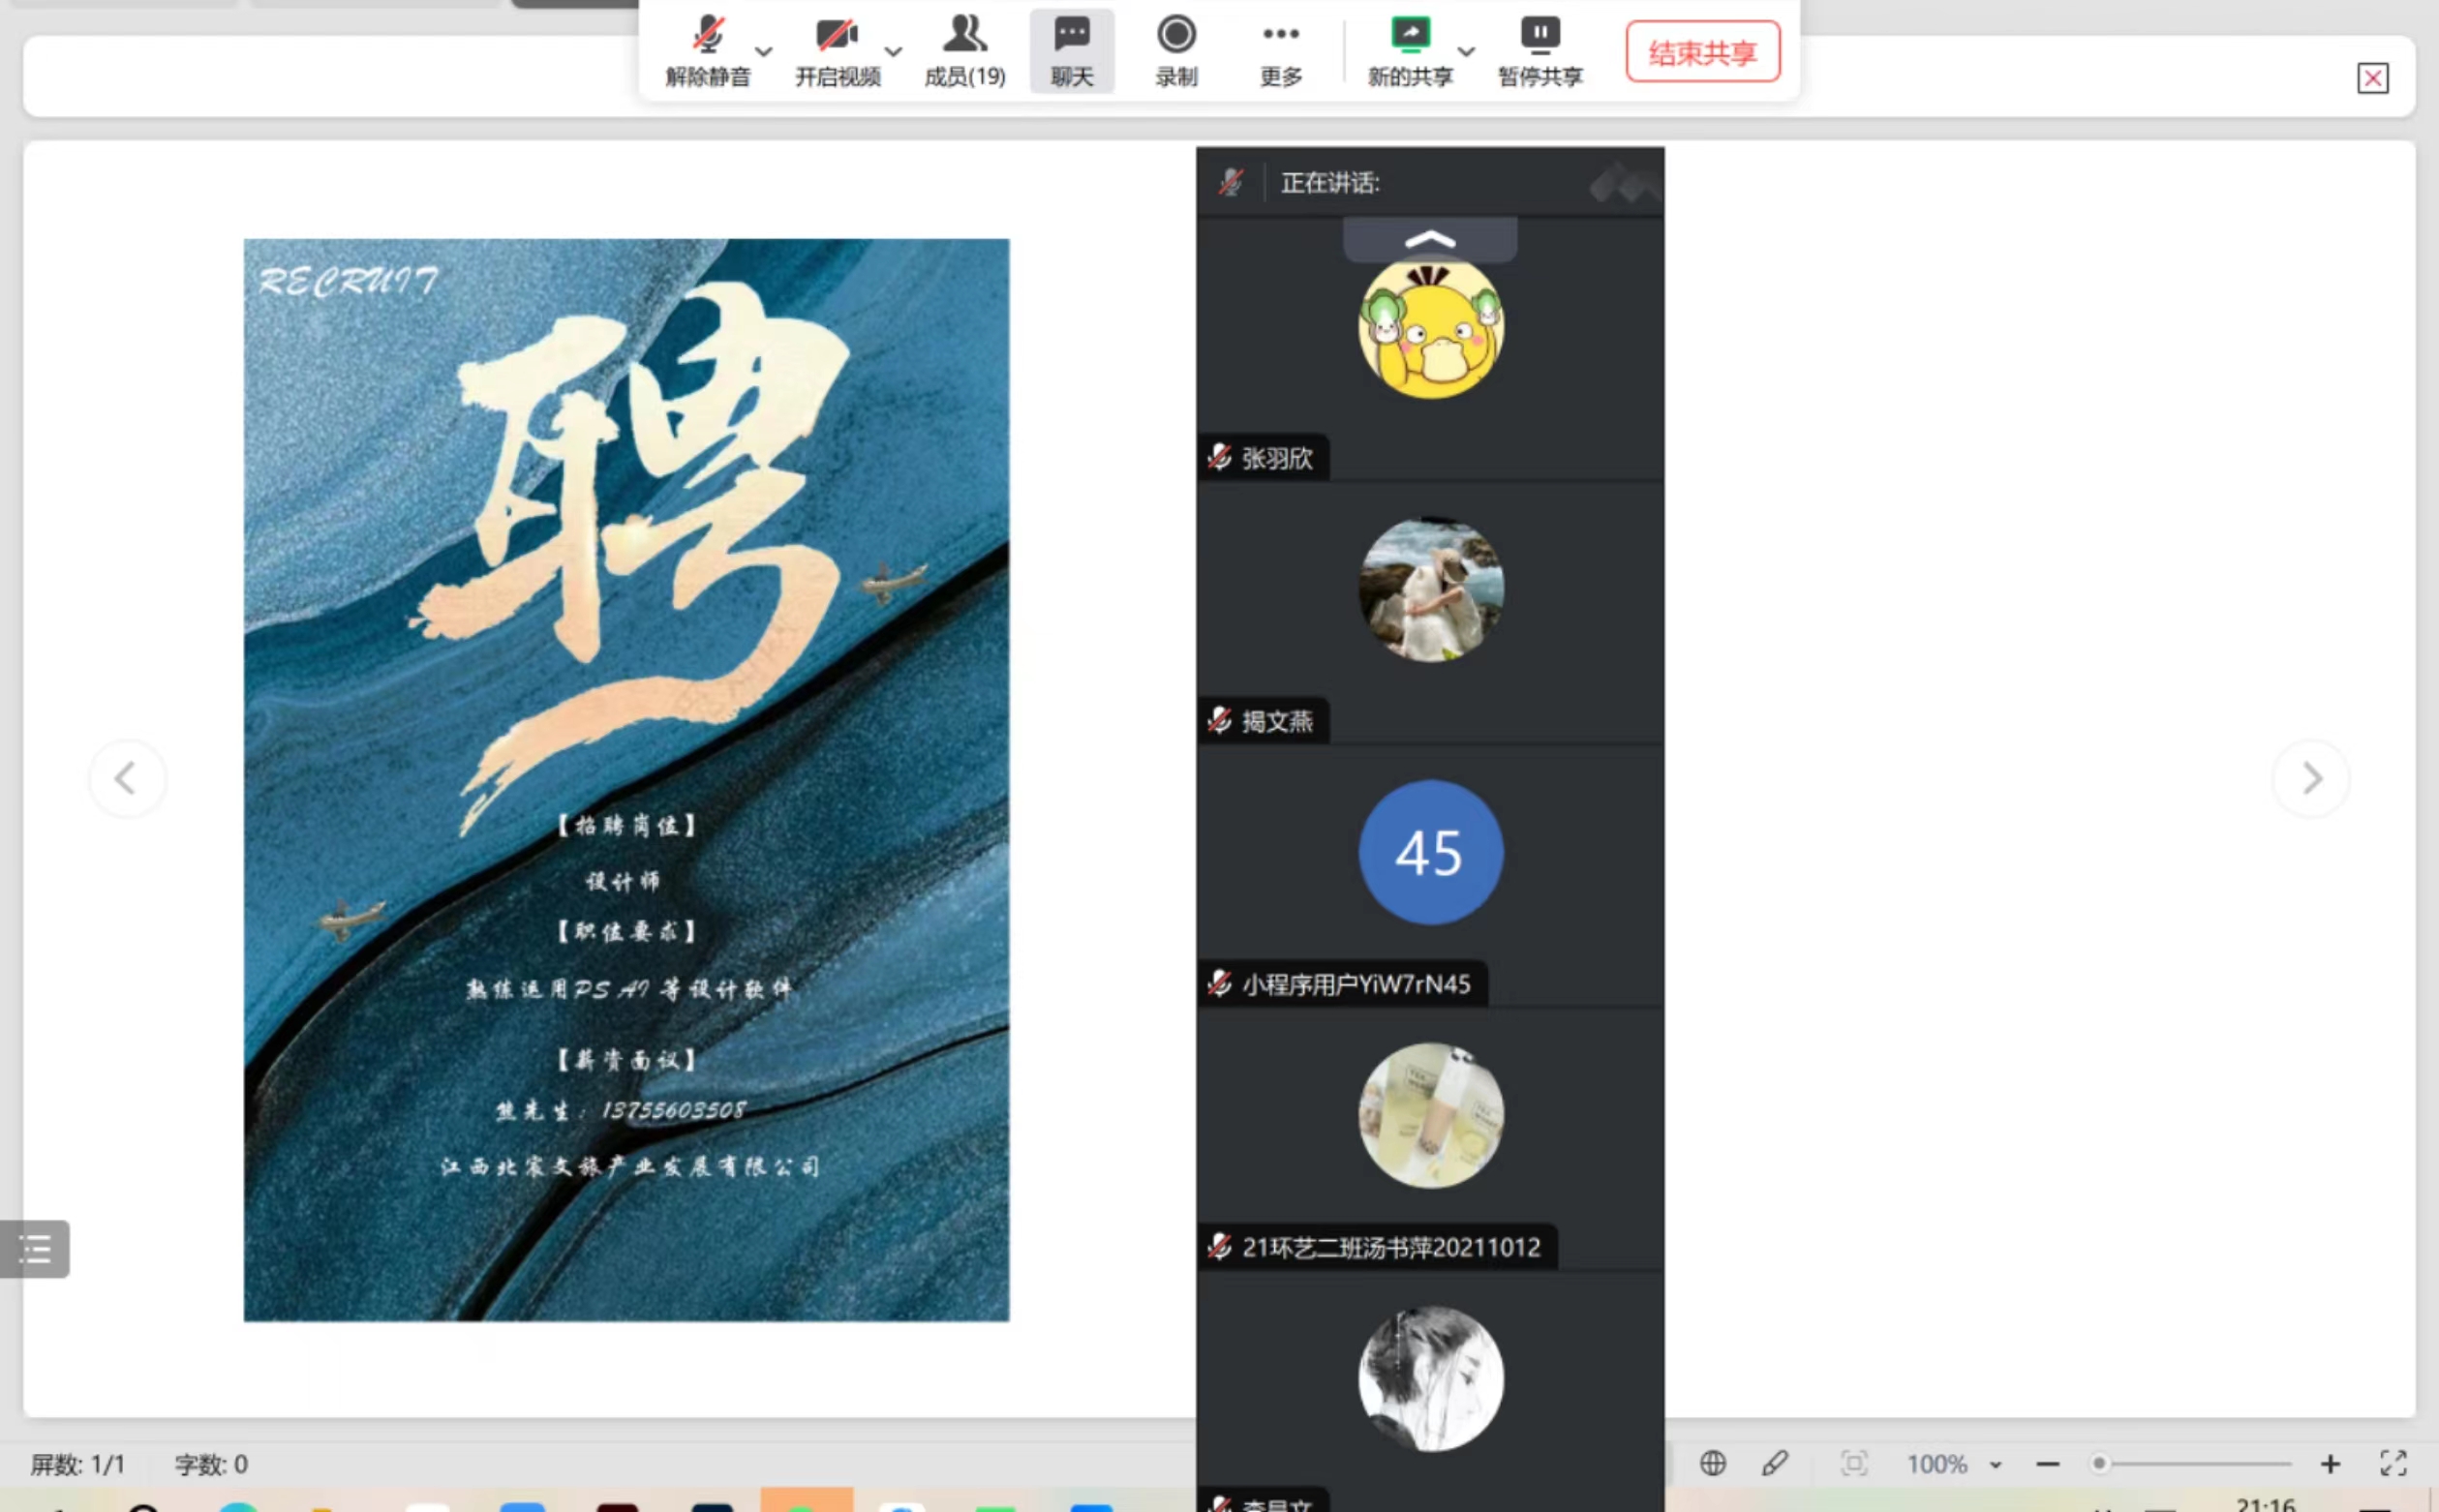The height and width of the screenshot is (1512, 2439).
Task: Click the 正在讲话: speaking label
Action: (1330, 183)
